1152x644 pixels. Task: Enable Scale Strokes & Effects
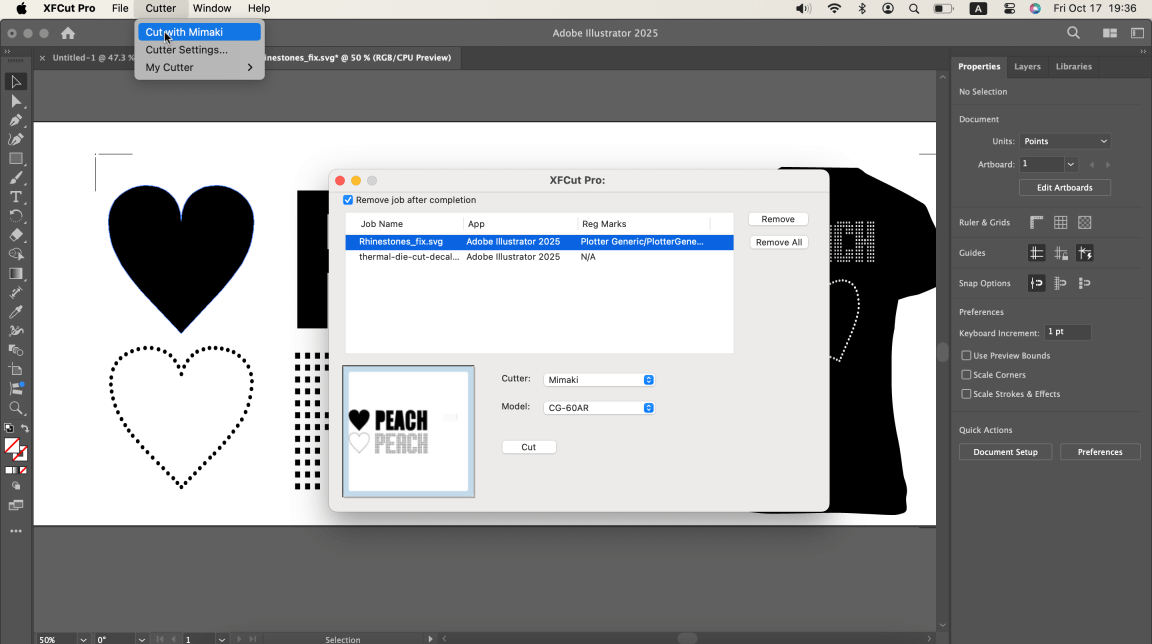(x=966, y=394)
